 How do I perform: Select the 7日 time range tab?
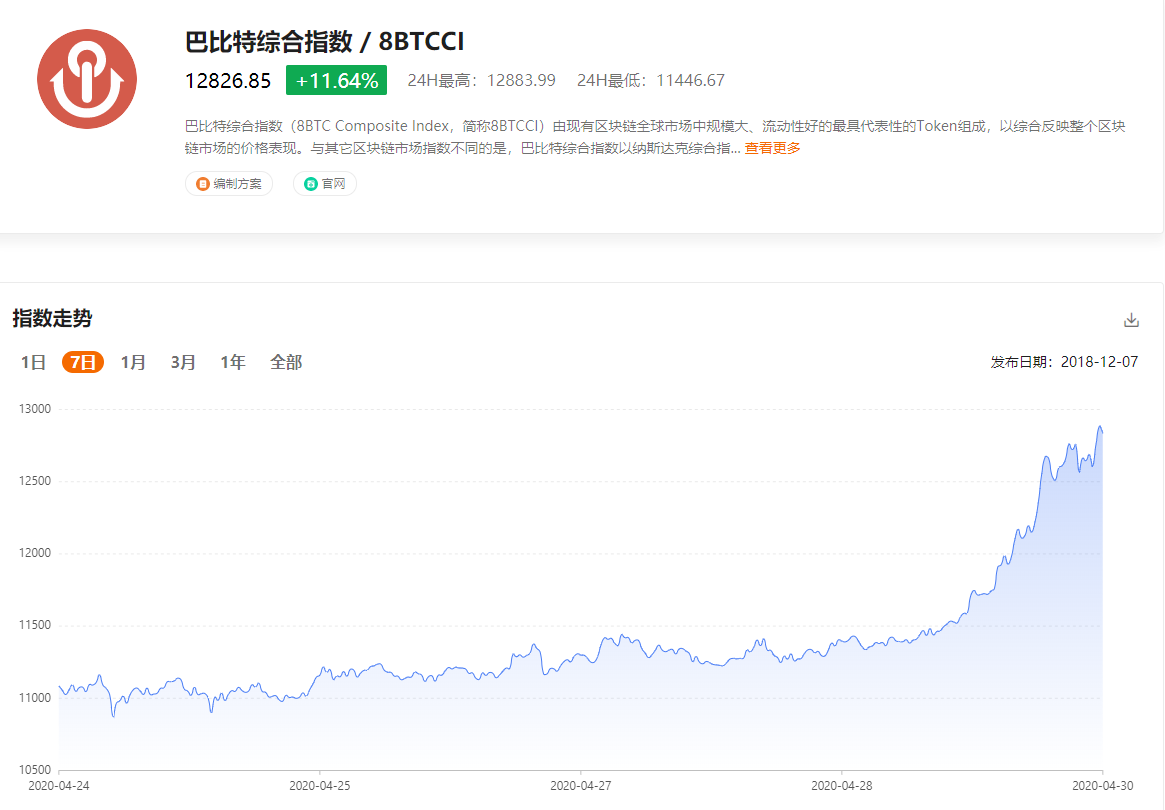(82, 362)
